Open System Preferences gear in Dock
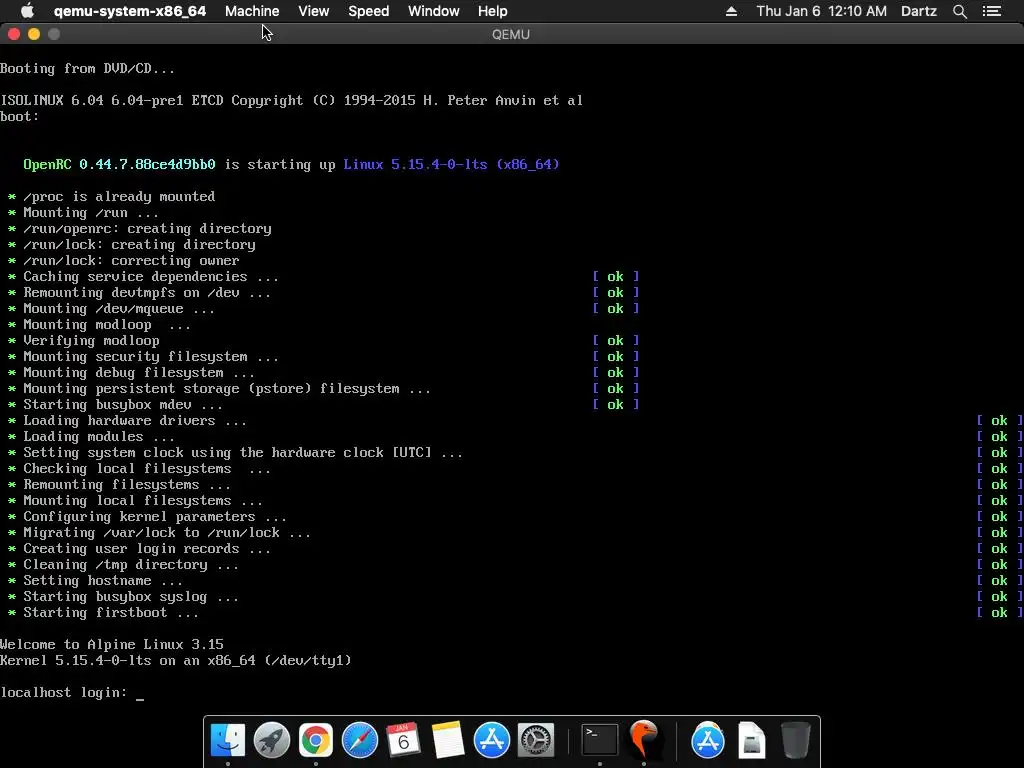 coord(536,740)
